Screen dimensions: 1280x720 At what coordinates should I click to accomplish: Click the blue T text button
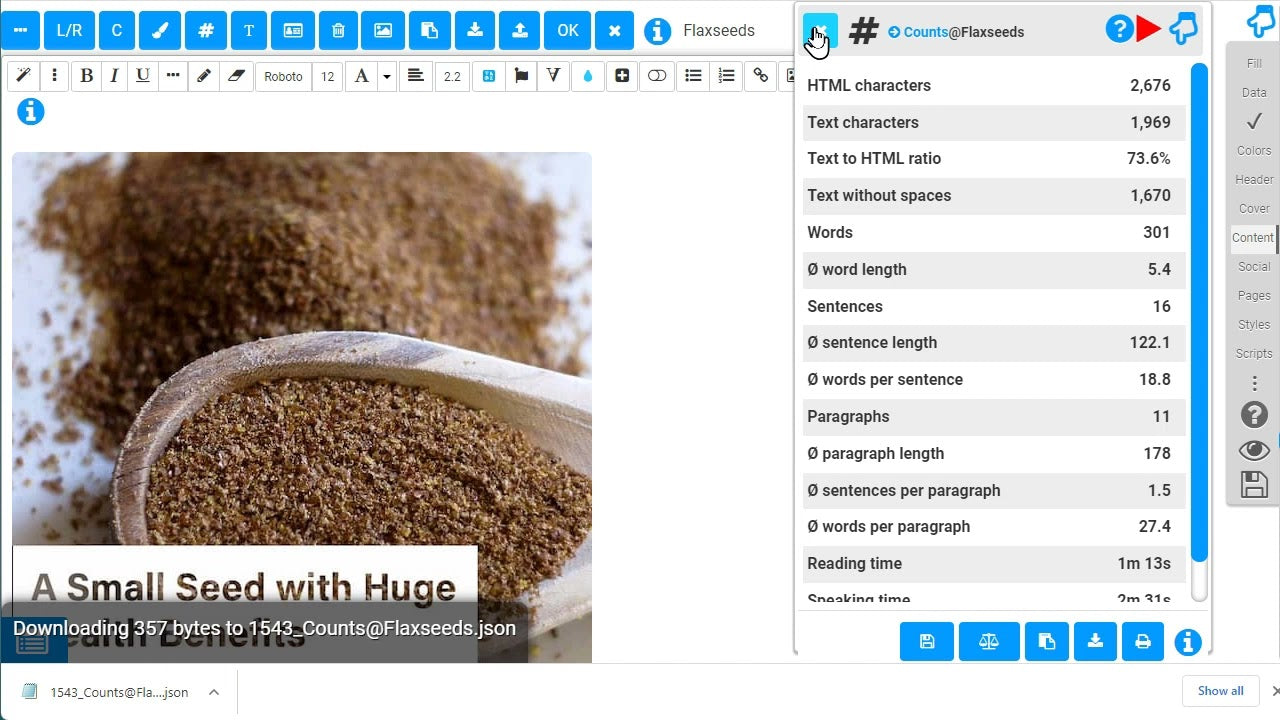tap(248, 30)
